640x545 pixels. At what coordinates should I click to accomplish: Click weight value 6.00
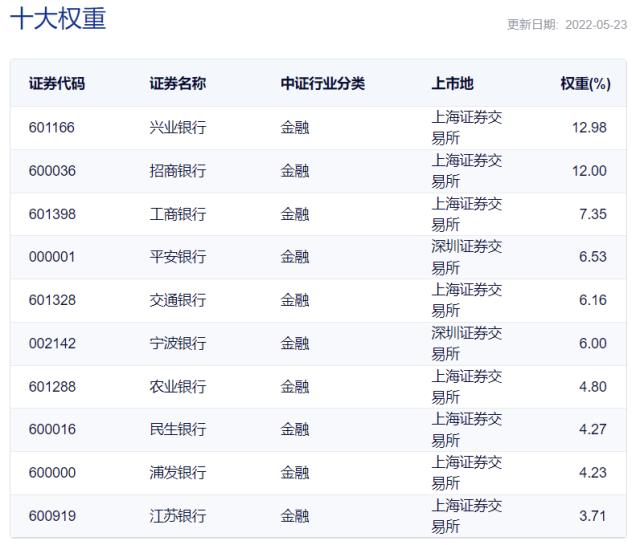click(x=593, y=343)
